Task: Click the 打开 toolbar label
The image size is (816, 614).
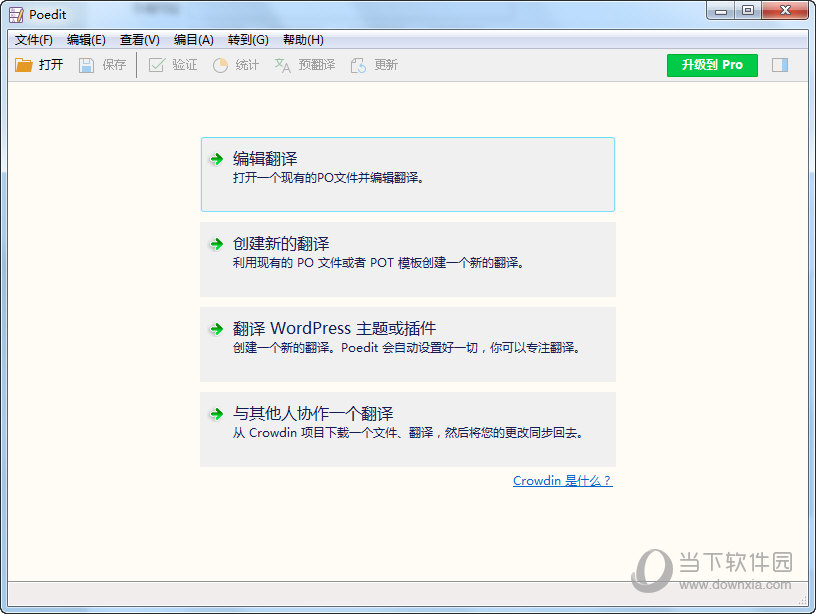Action: click(x=51, y=65)
